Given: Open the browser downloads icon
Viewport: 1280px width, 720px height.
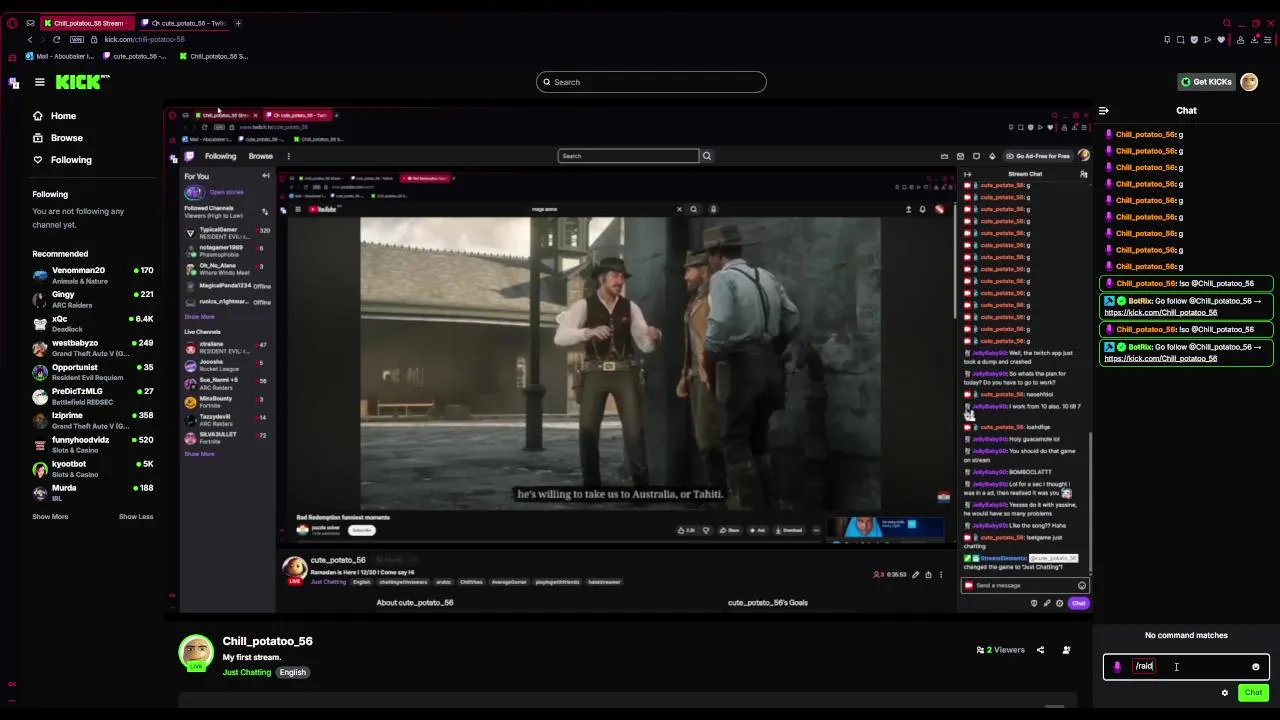Looking at the screenshot, I should (1254, 40).
